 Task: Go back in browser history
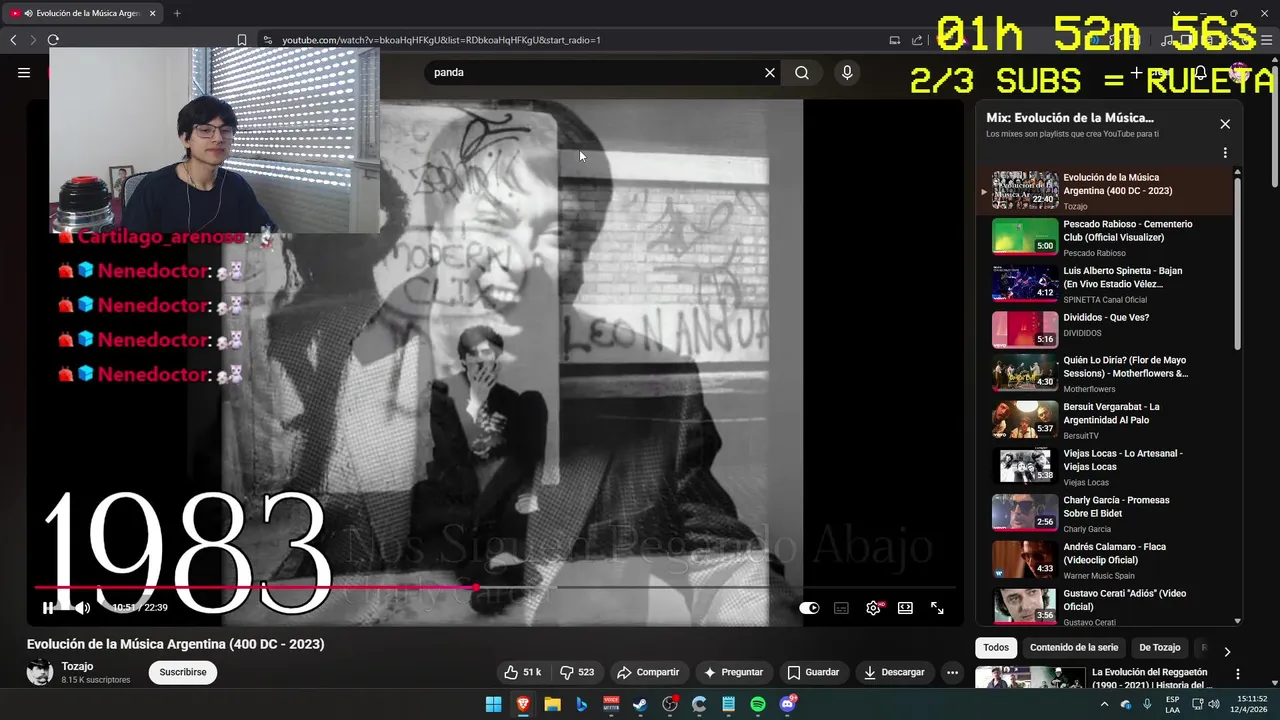pos(13,40)
